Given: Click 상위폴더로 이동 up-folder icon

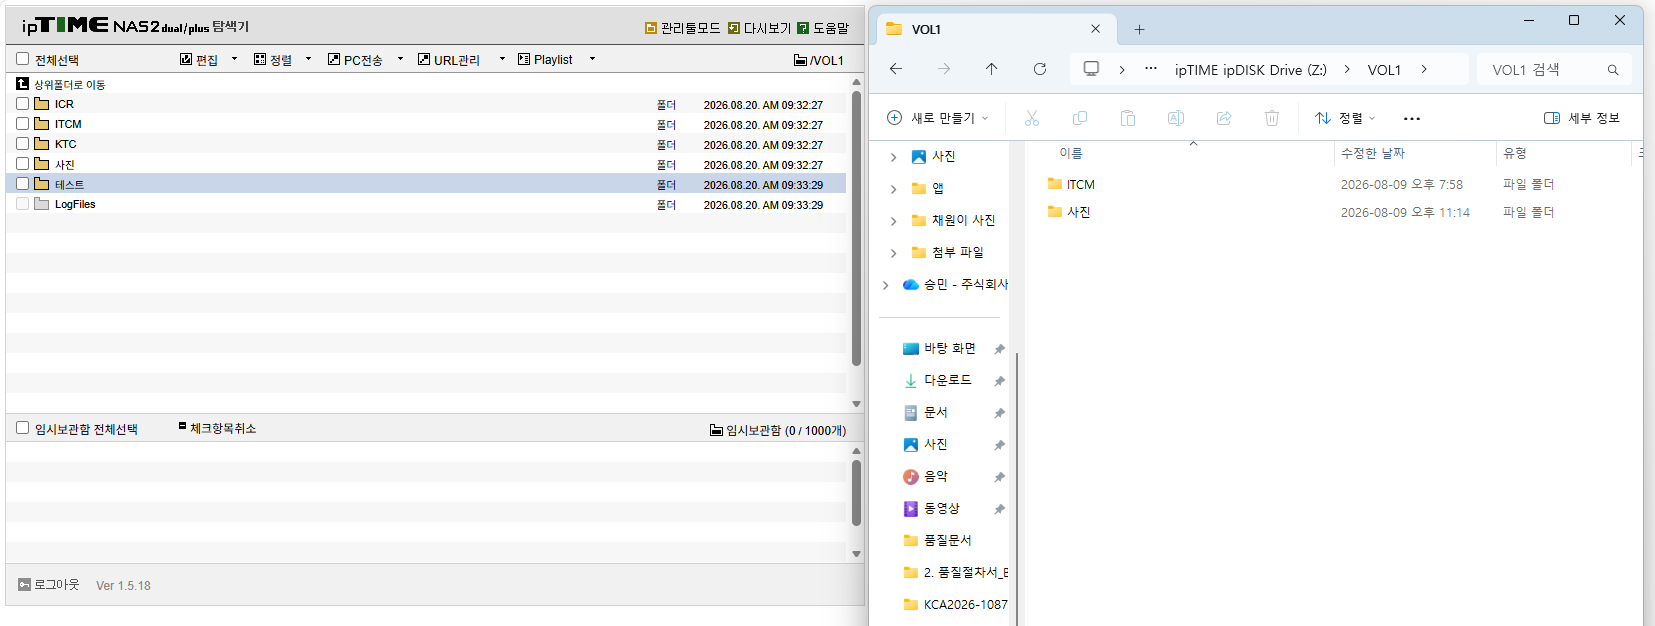Looking at the screenshot, I should (22, 84).
